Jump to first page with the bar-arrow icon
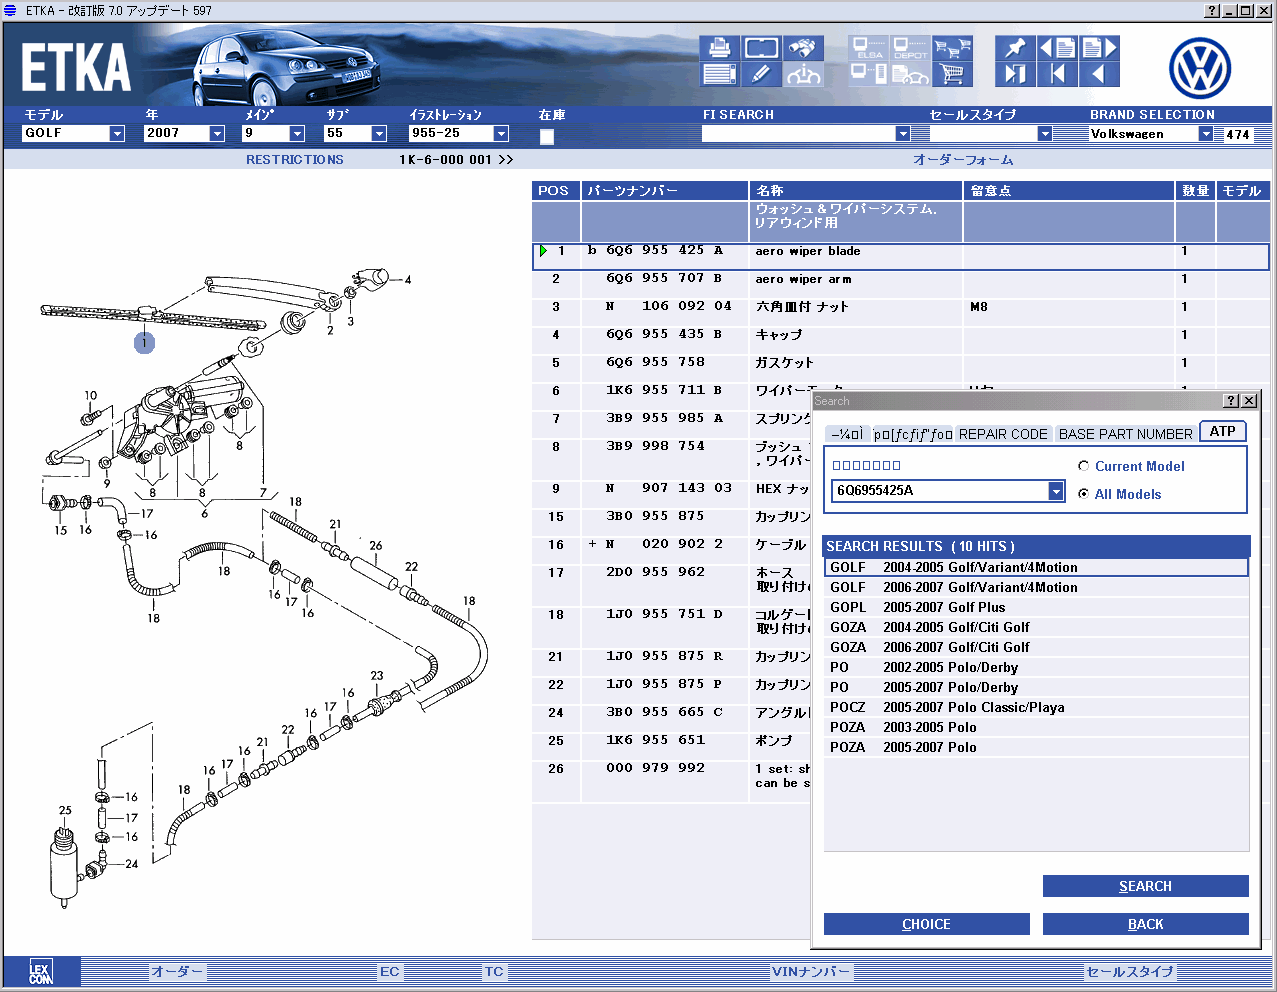The height and width of the screenshot is (992, 1277). 1057,74
